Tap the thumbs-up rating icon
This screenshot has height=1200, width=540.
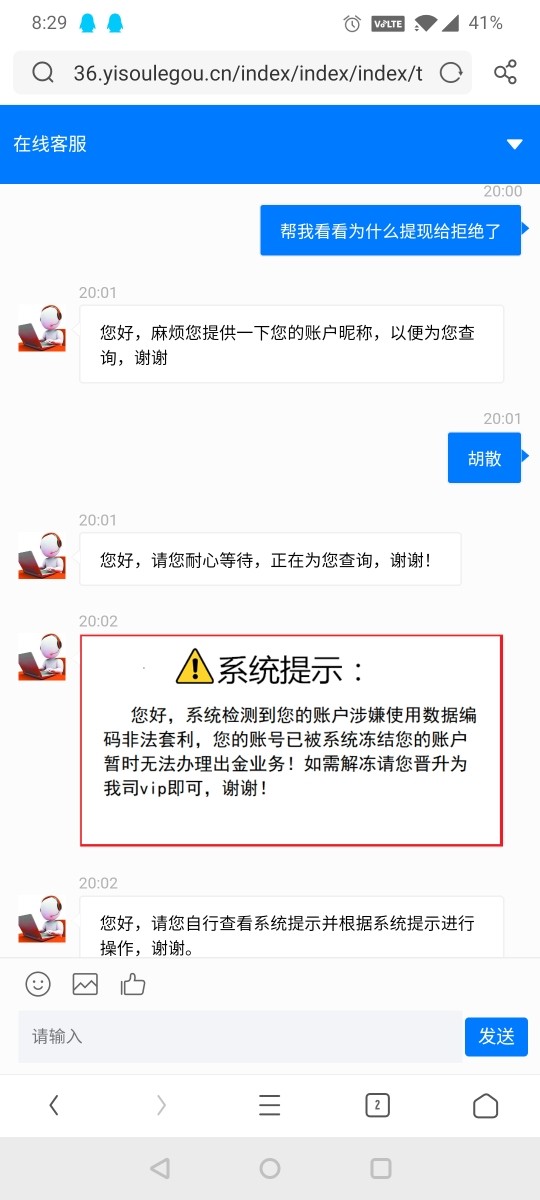133,984
